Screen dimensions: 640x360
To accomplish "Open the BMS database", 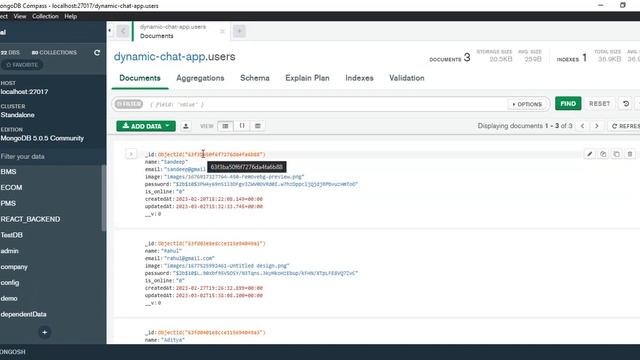I will 8,171.
